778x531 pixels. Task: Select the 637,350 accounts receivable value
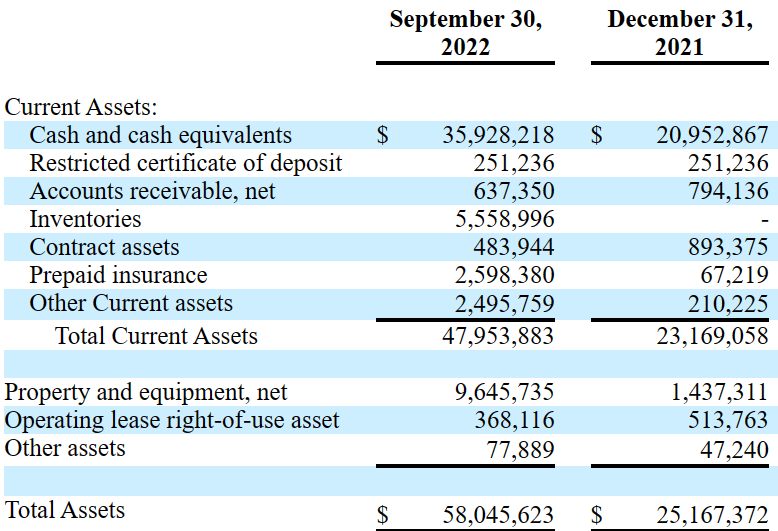coord(514,192)
